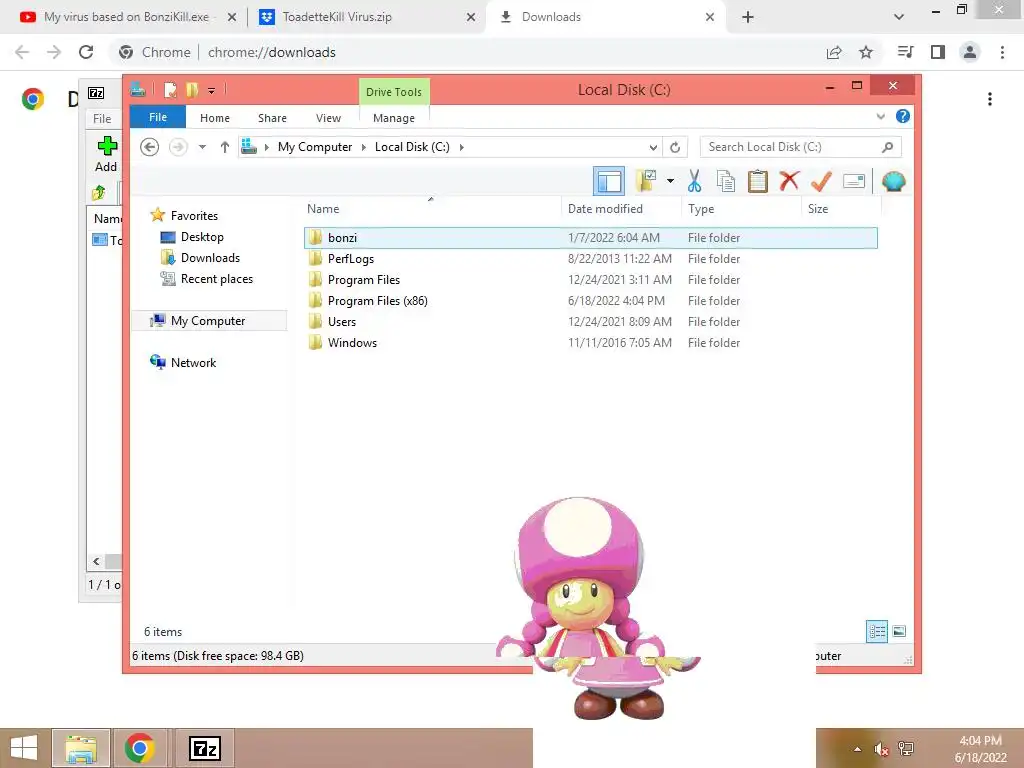The width and height of the screenshot is (1024, 768).
Task: Open Customize Quick Access Toolbar dropdown
Action: coord(212,91)
